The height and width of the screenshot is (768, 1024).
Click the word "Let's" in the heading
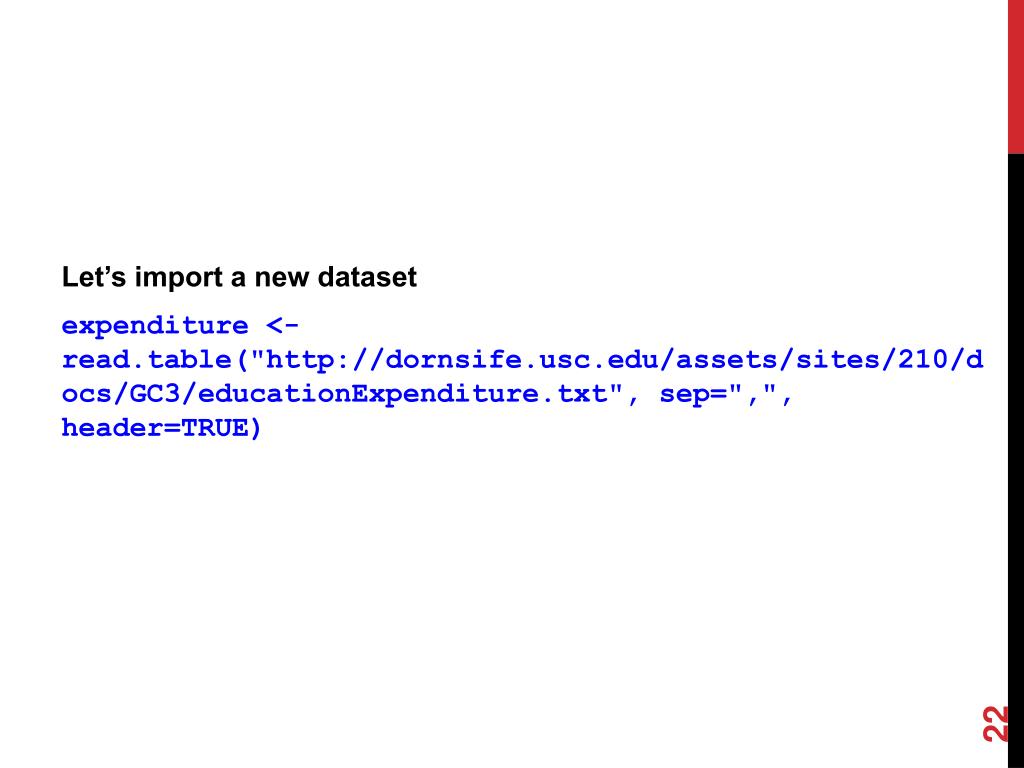(95, 278)
